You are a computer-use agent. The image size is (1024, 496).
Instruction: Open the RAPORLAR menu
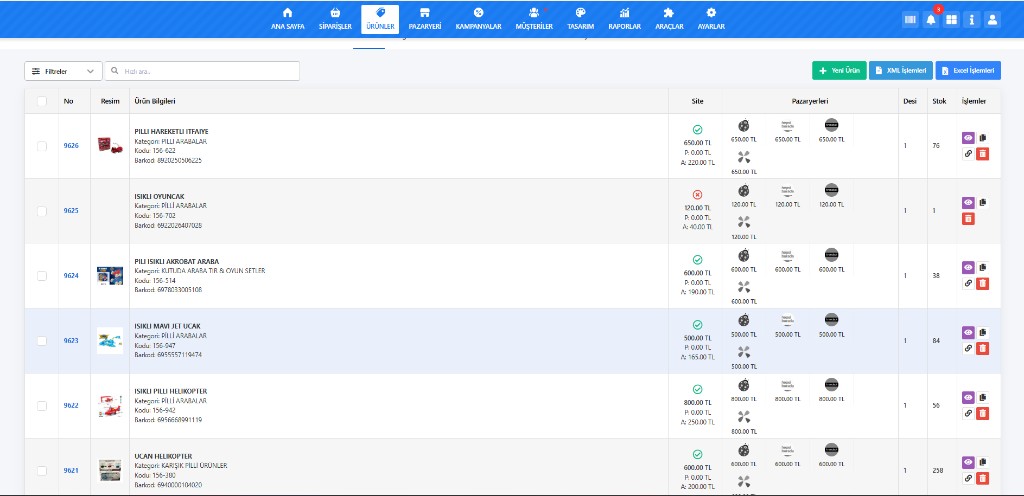coord(624,20)
